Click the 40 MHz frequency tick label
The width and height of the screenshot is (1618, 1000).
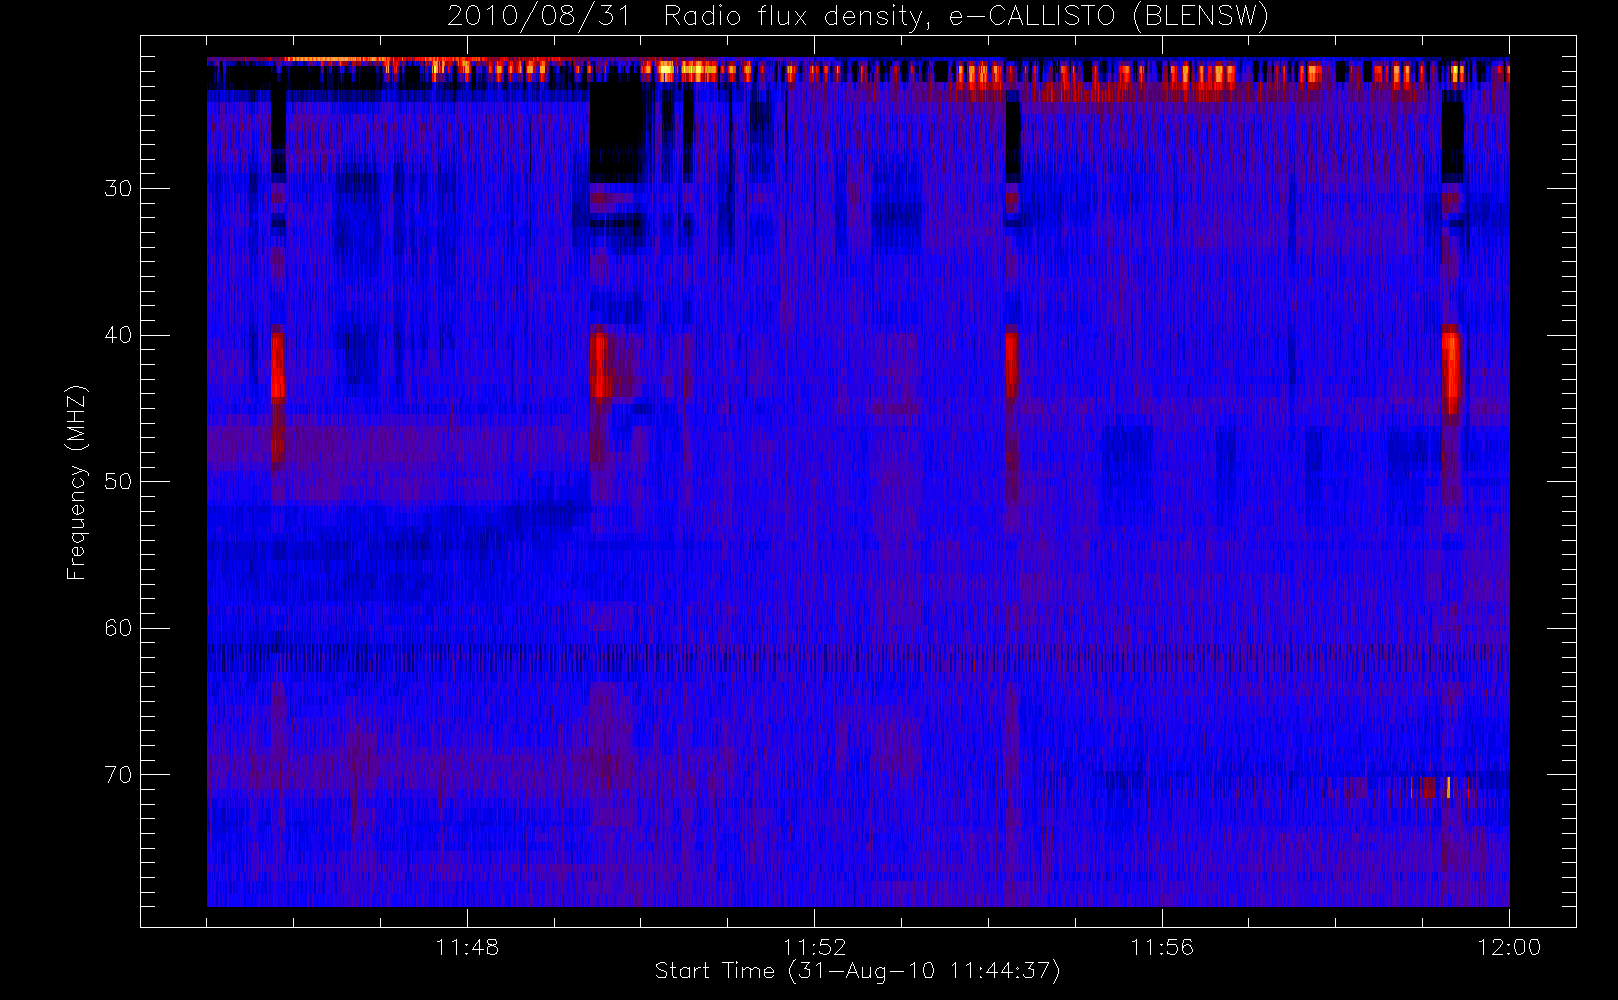coord(118,335)
